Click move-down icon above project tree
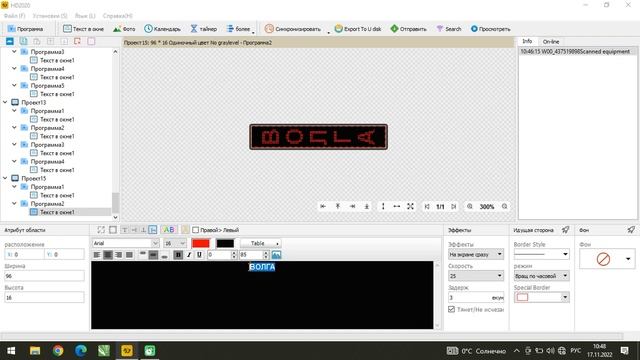The image size is (640, 360). (64, 41)
